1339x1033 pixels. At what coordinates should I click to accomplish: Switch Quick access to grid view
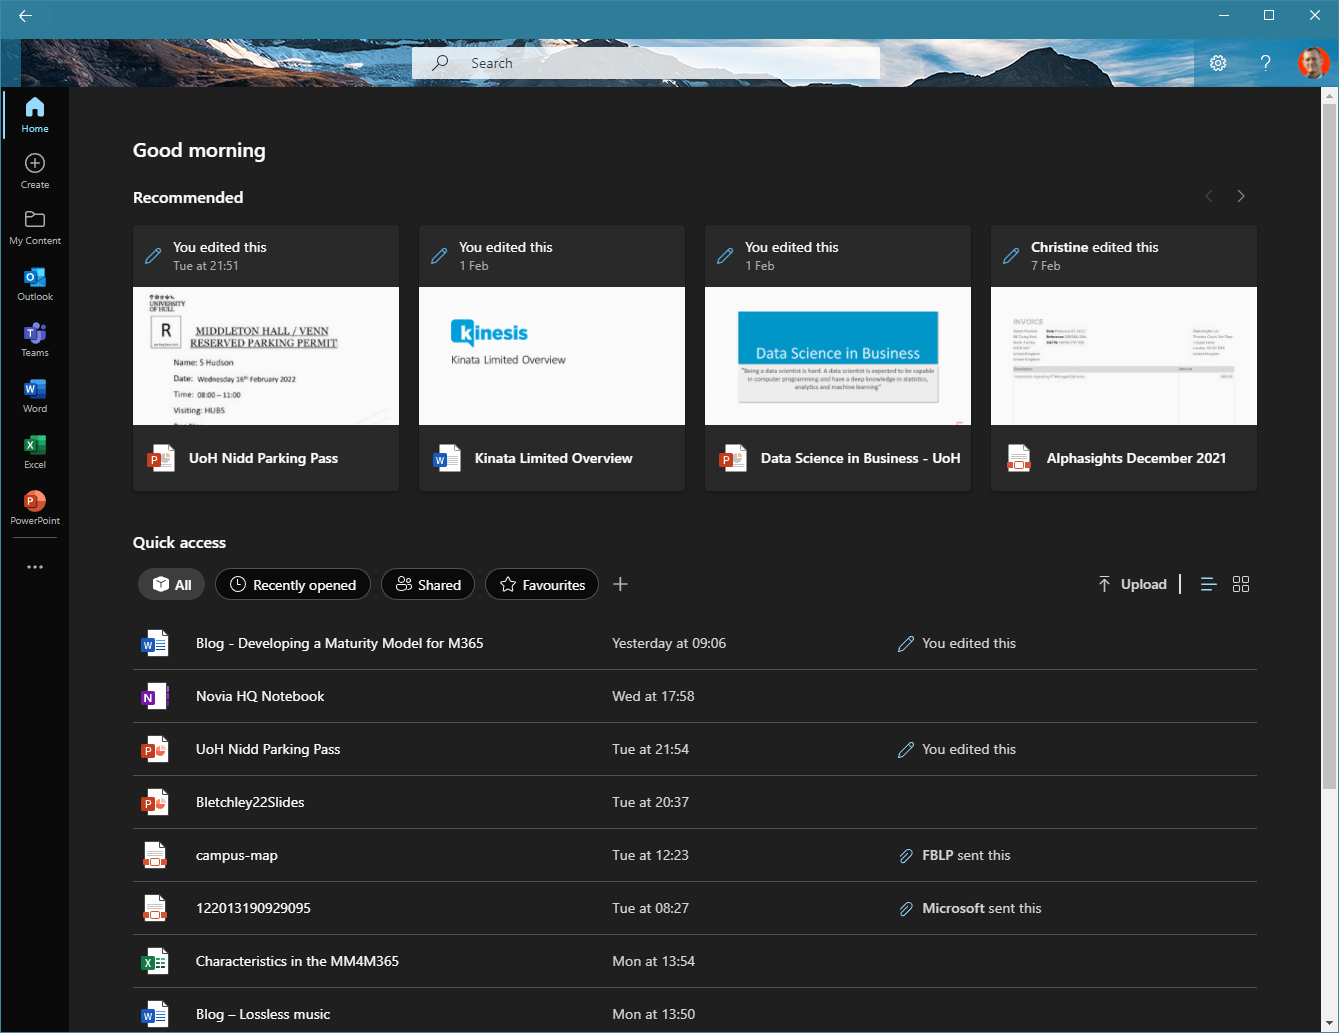pos(1241,584)
